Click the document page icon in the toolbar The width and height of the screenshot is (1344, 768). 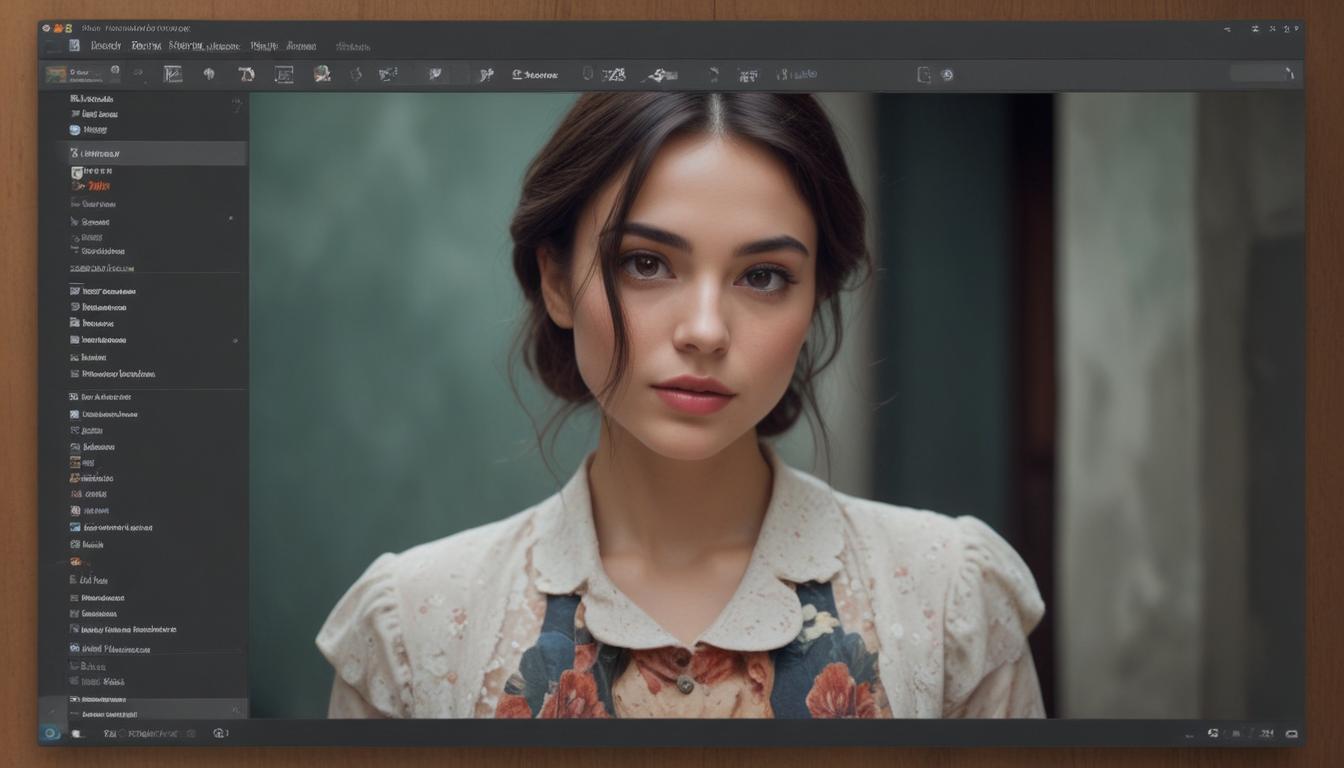[x=924, y=75]
